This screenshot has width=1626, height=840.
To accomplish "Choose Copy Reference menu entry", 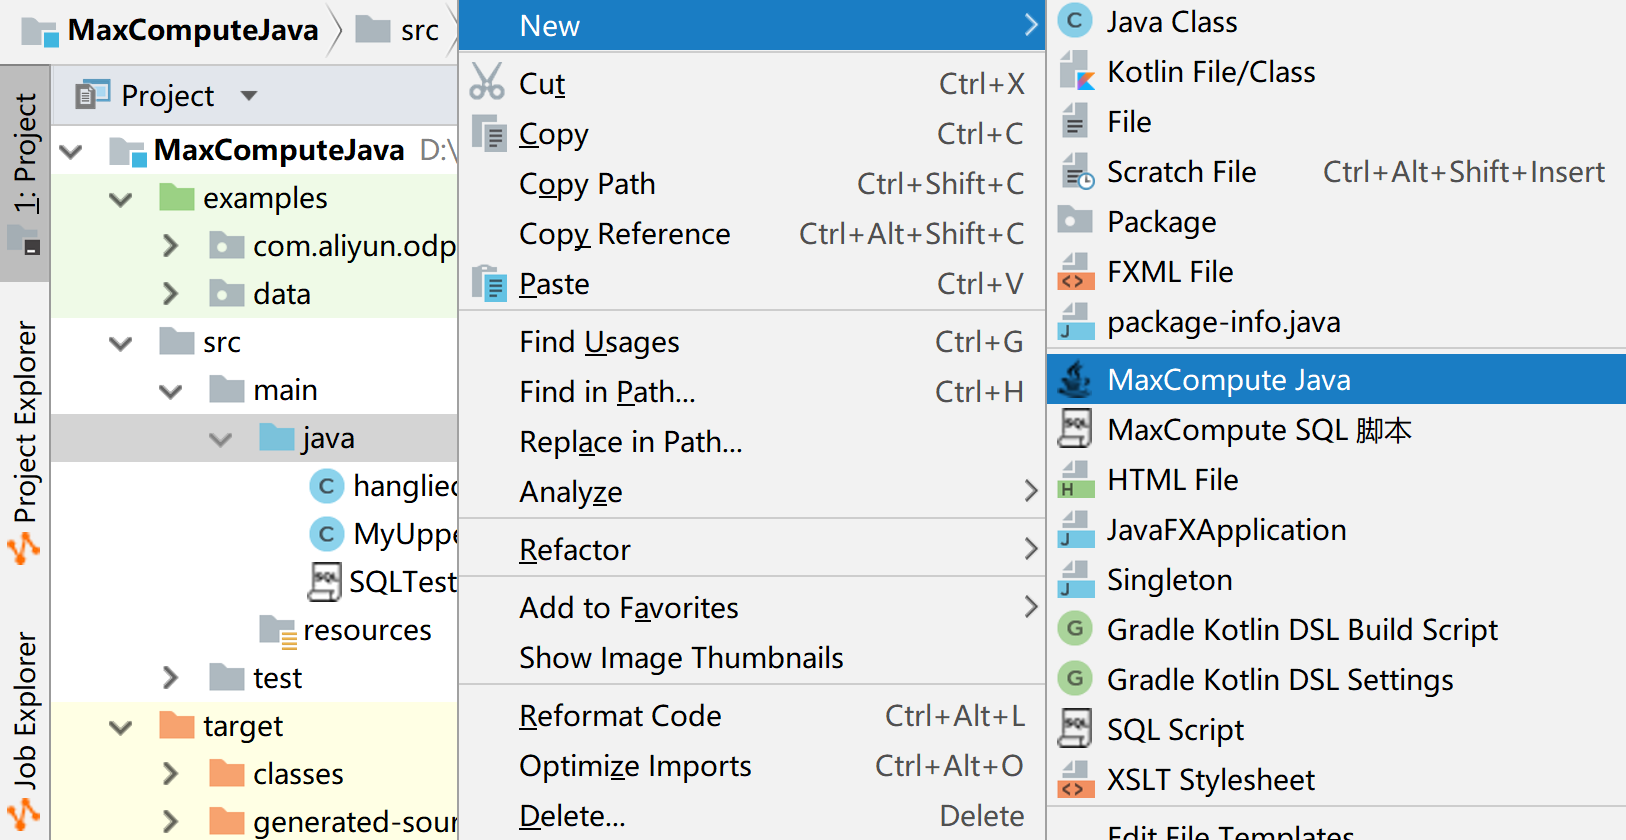I will pyautogui.click(x=752, y=234).
